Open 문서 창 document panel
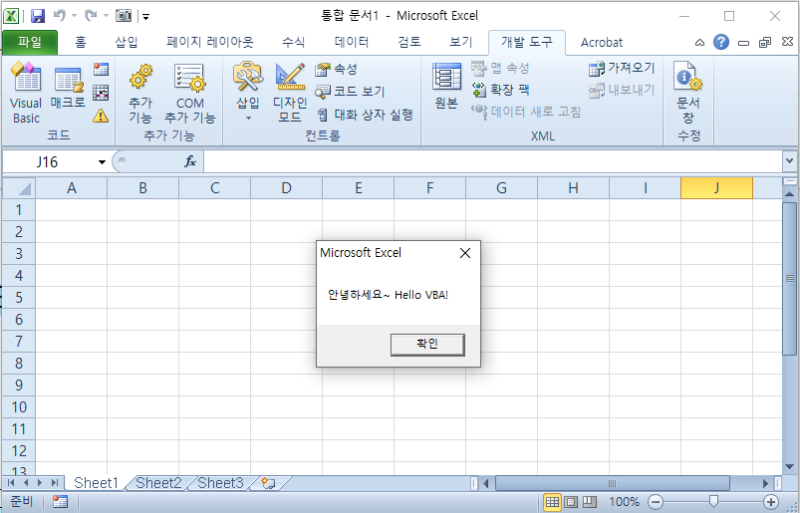Image resolution: width=800 pixels, height=513 pixels. (688, 93)
